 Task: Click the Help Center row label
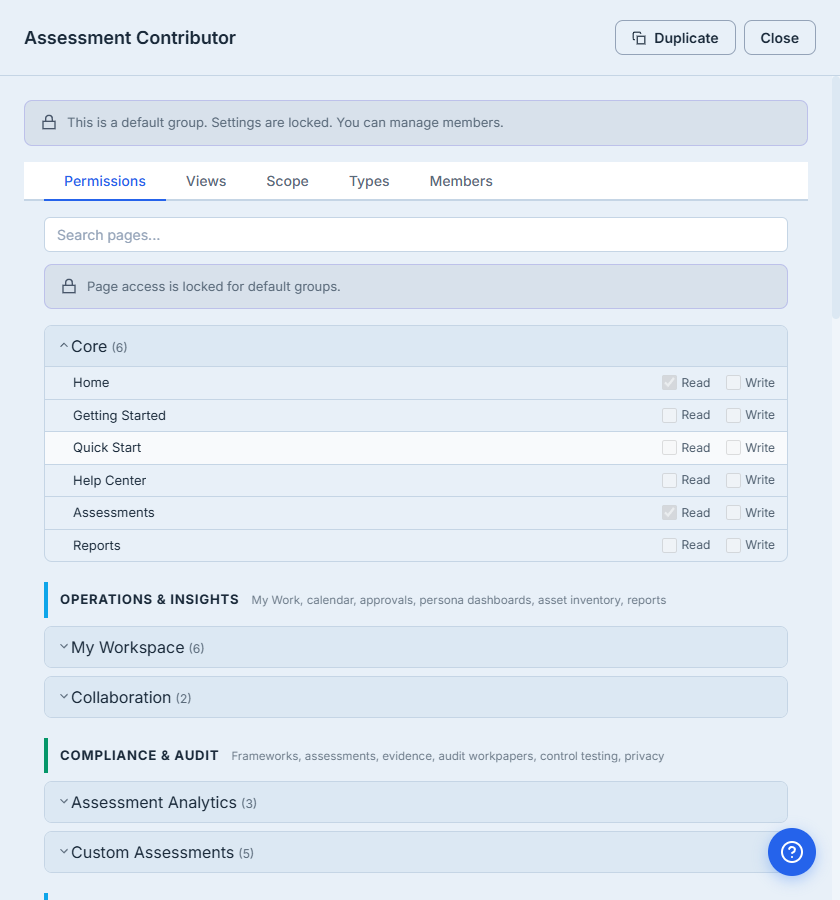point(110,480)
